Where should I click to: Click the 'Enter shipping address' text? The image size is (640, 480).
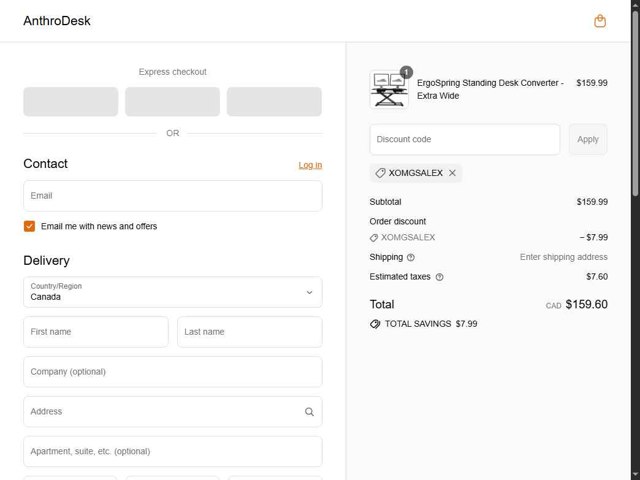pyautogui.click(x=564, y=257)
